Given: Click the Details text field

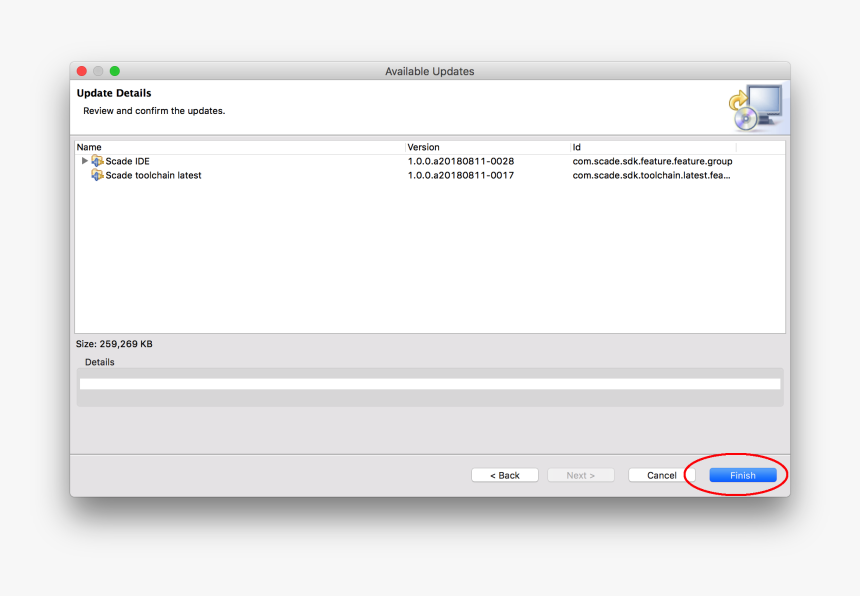Looking at the screenshot, I should pos(430,384).
